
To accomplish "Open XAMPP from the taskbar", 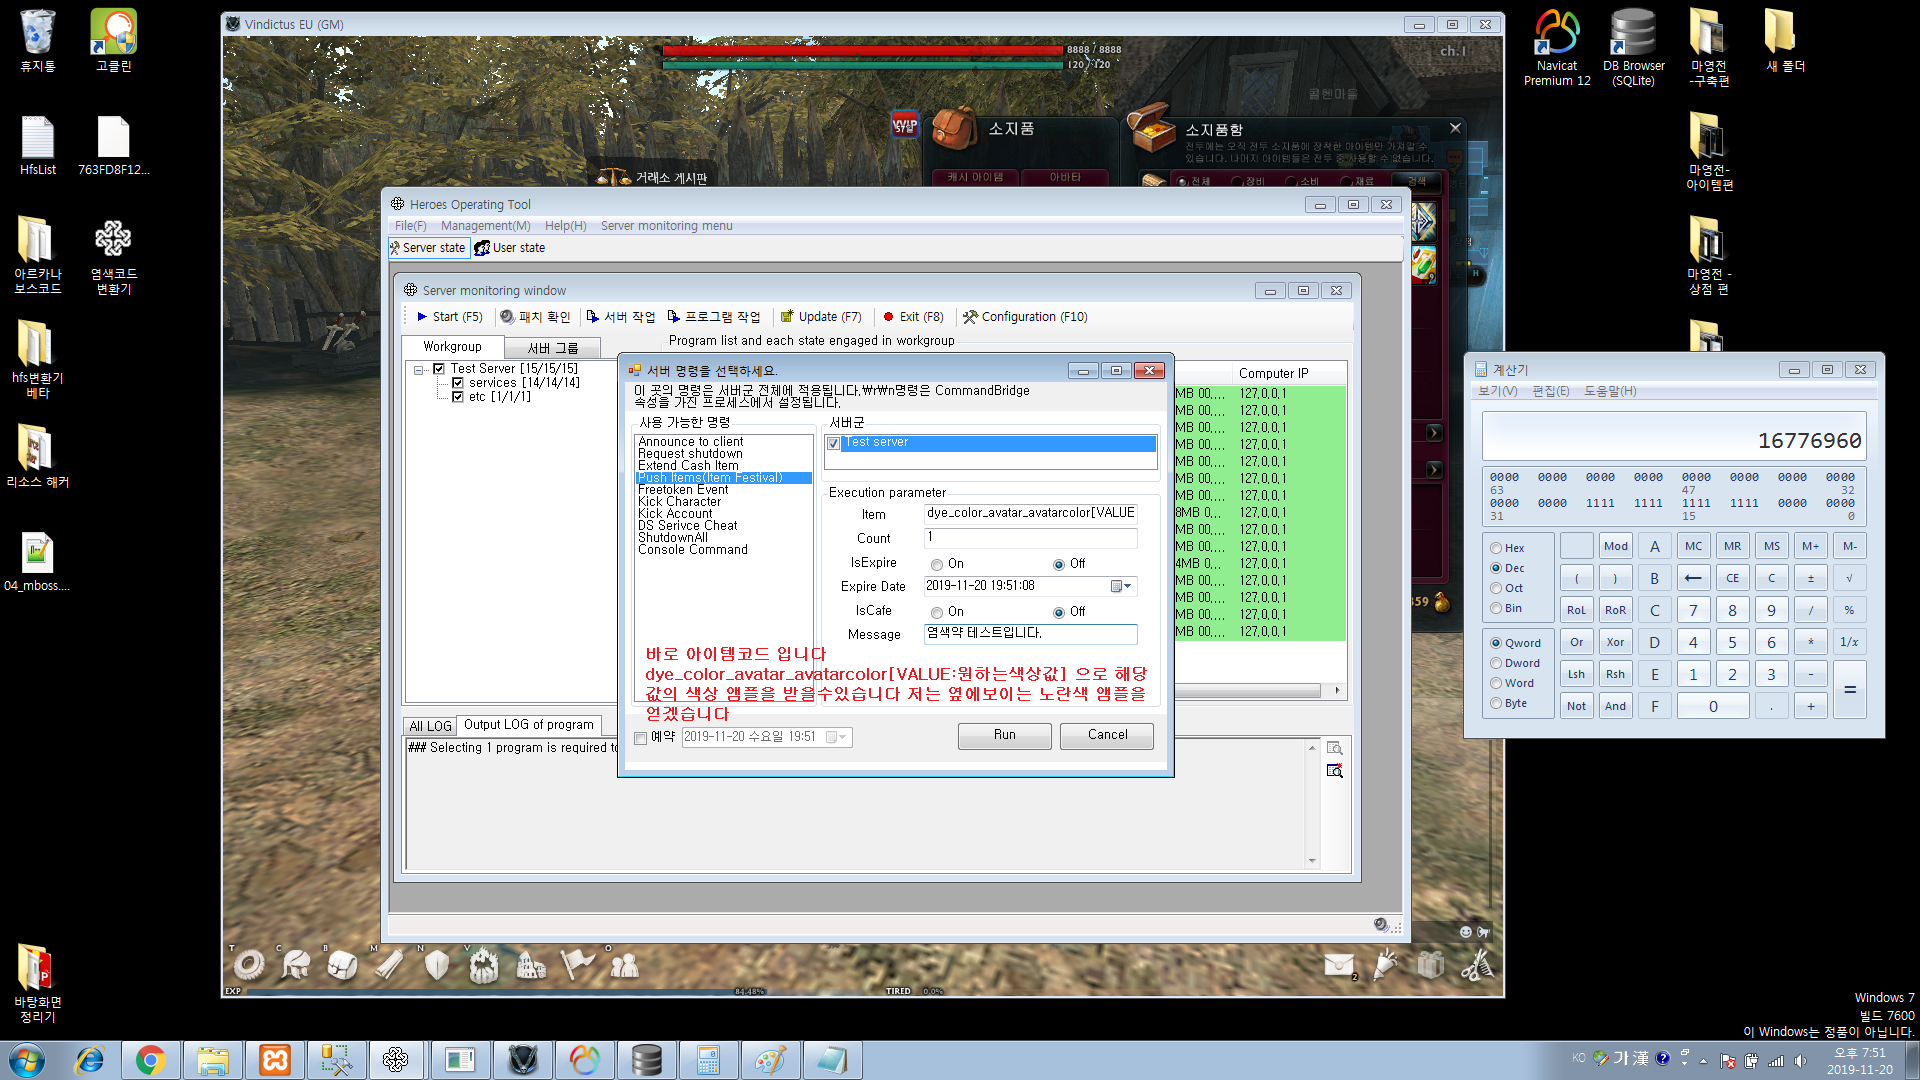I will click(275, 1060).
